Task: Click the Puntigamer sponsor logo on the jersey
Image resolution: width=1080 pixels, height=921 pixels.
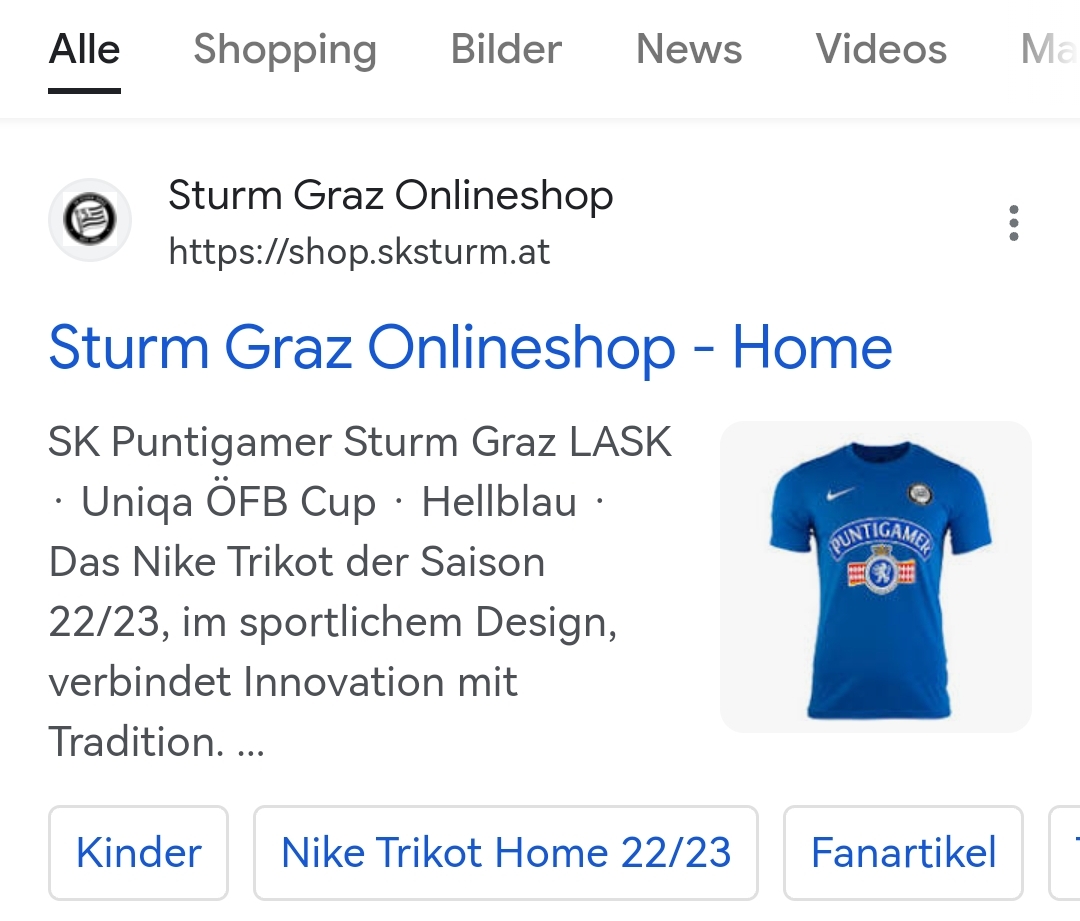Action: (880, 557)
